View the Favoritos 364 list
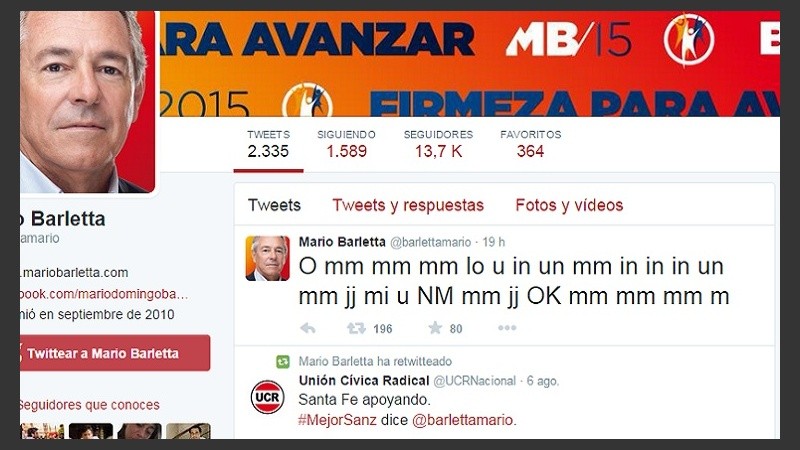This screenshot has height=450, width=800. 531,143
